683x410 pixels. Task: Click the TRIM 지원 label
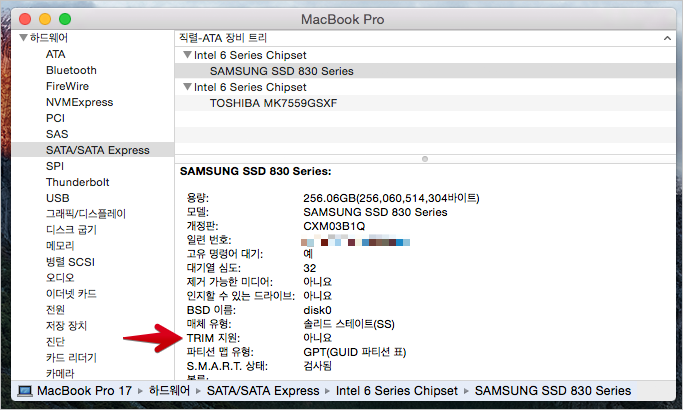(x=213, y=338)
